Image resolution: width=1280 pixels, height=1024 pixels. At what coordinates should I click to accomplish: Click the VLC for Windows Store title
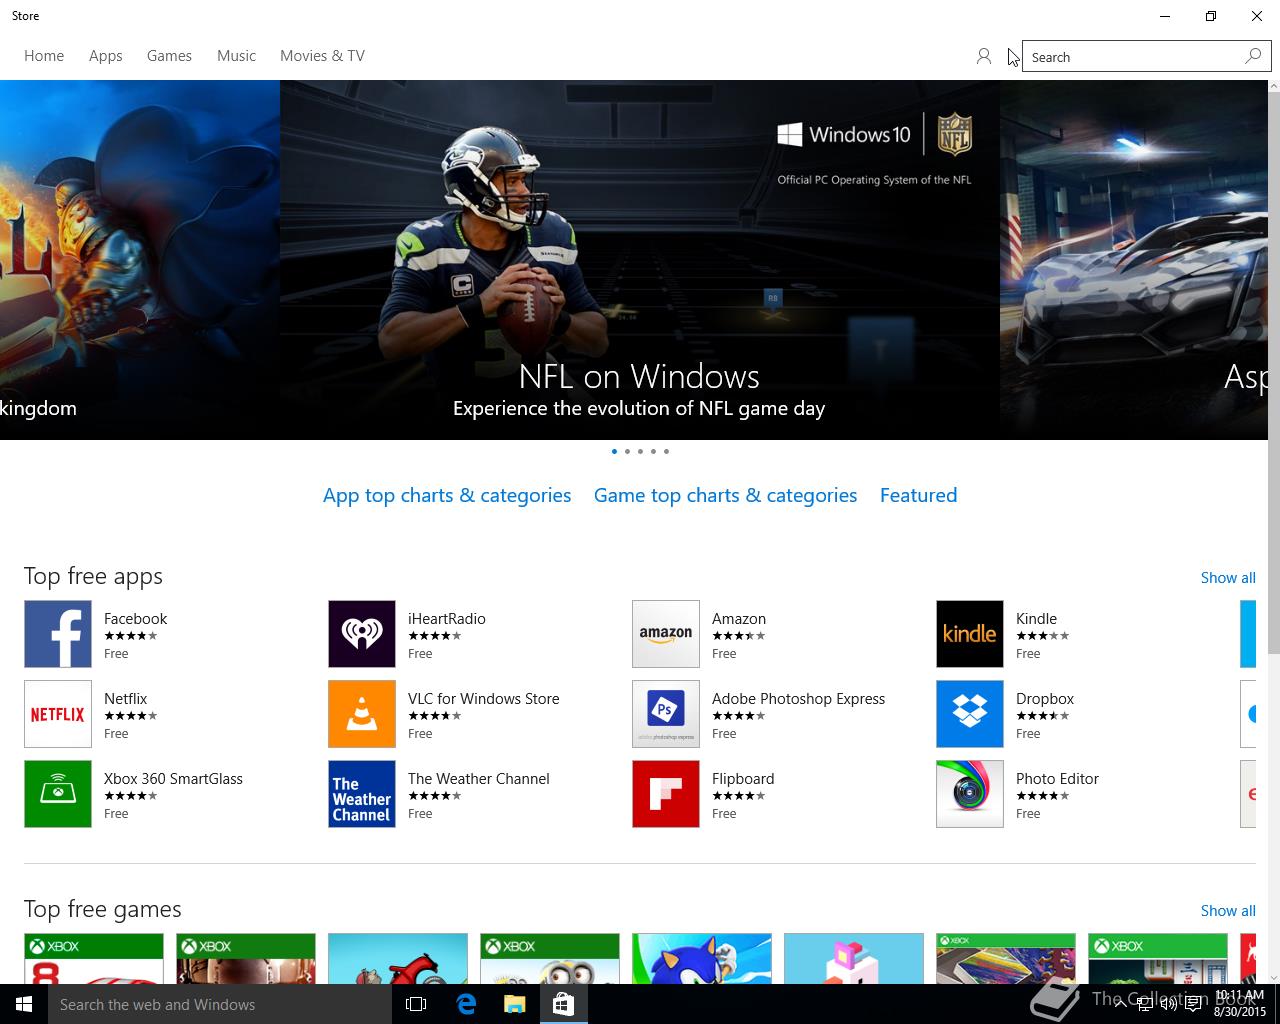point(483,699)
